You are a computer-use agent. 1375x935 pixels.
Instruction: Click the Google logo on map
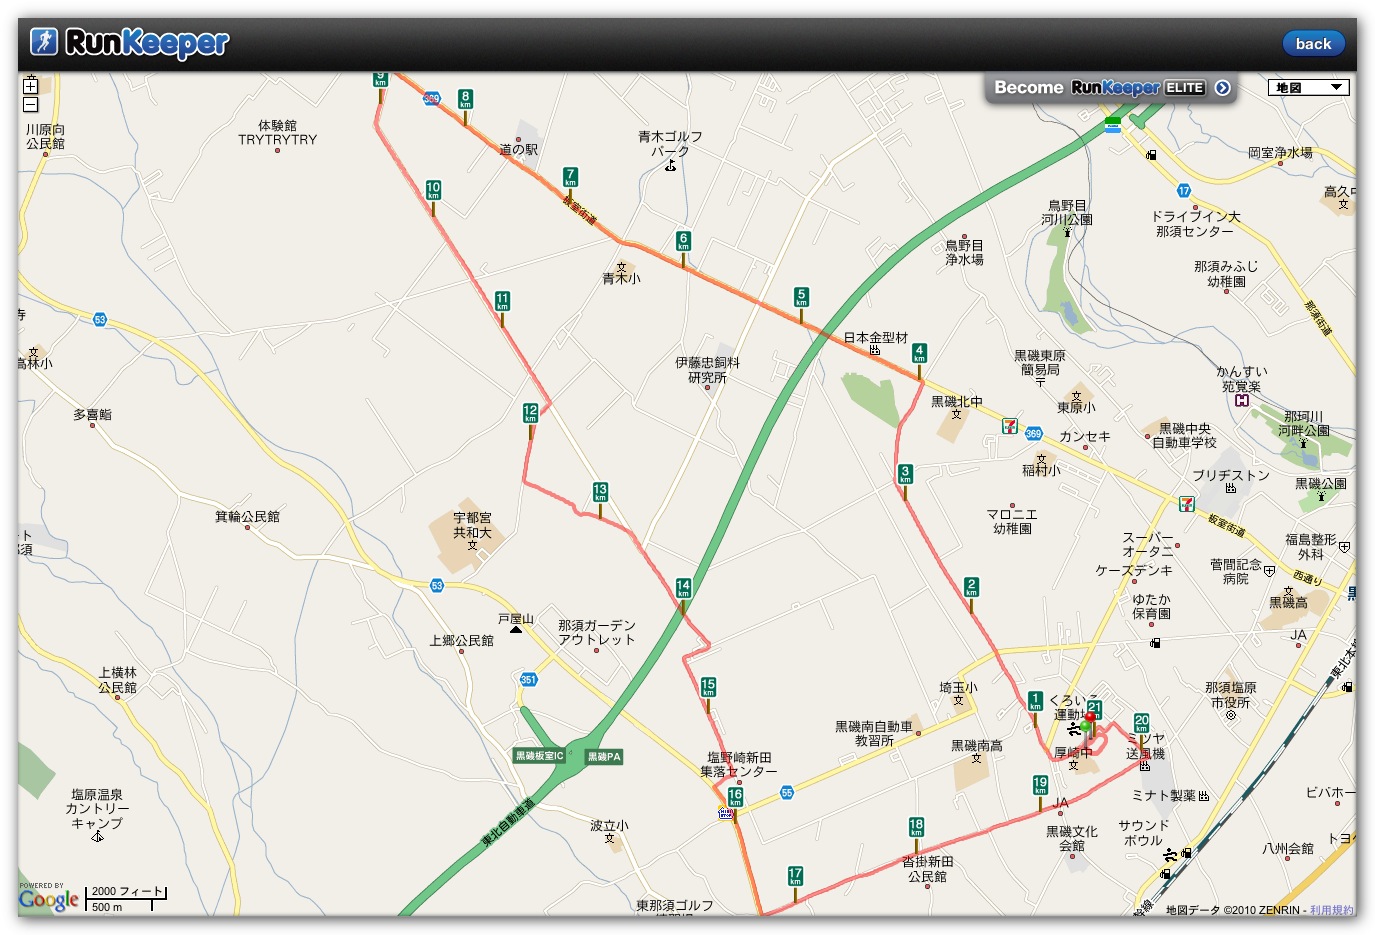48,899
